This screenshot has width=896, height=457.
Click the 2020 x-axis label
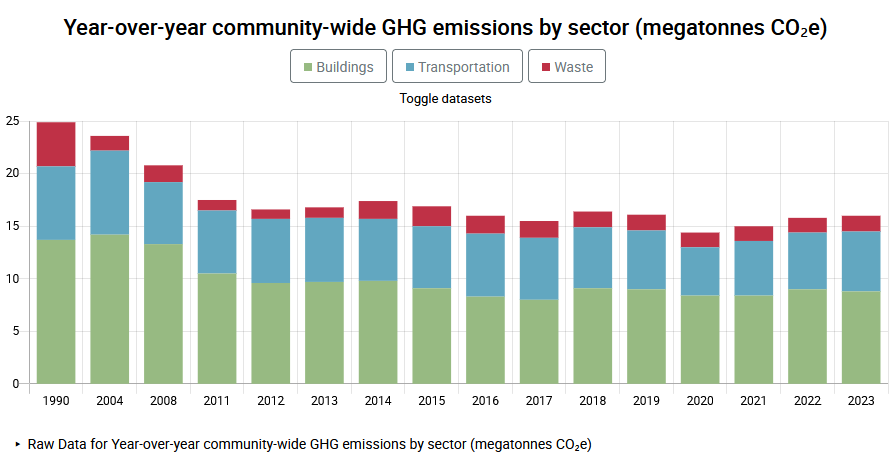(x=700, y=401)
